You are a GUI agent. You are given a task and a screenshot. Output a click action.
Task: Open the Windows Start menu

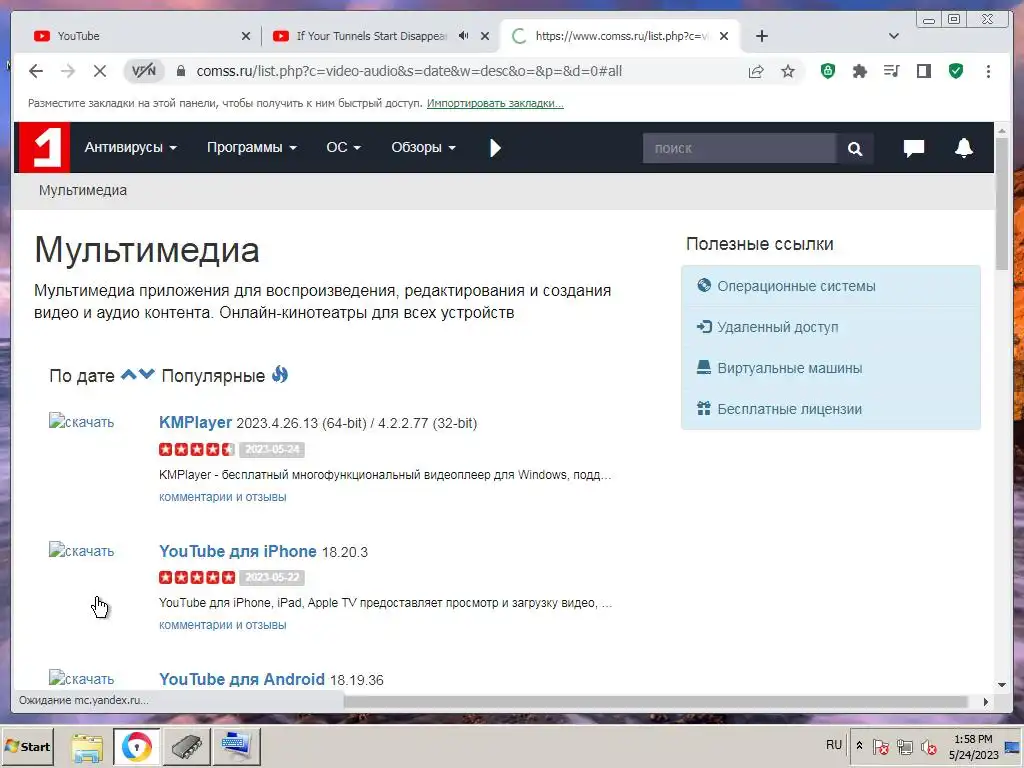coord(27,746)
